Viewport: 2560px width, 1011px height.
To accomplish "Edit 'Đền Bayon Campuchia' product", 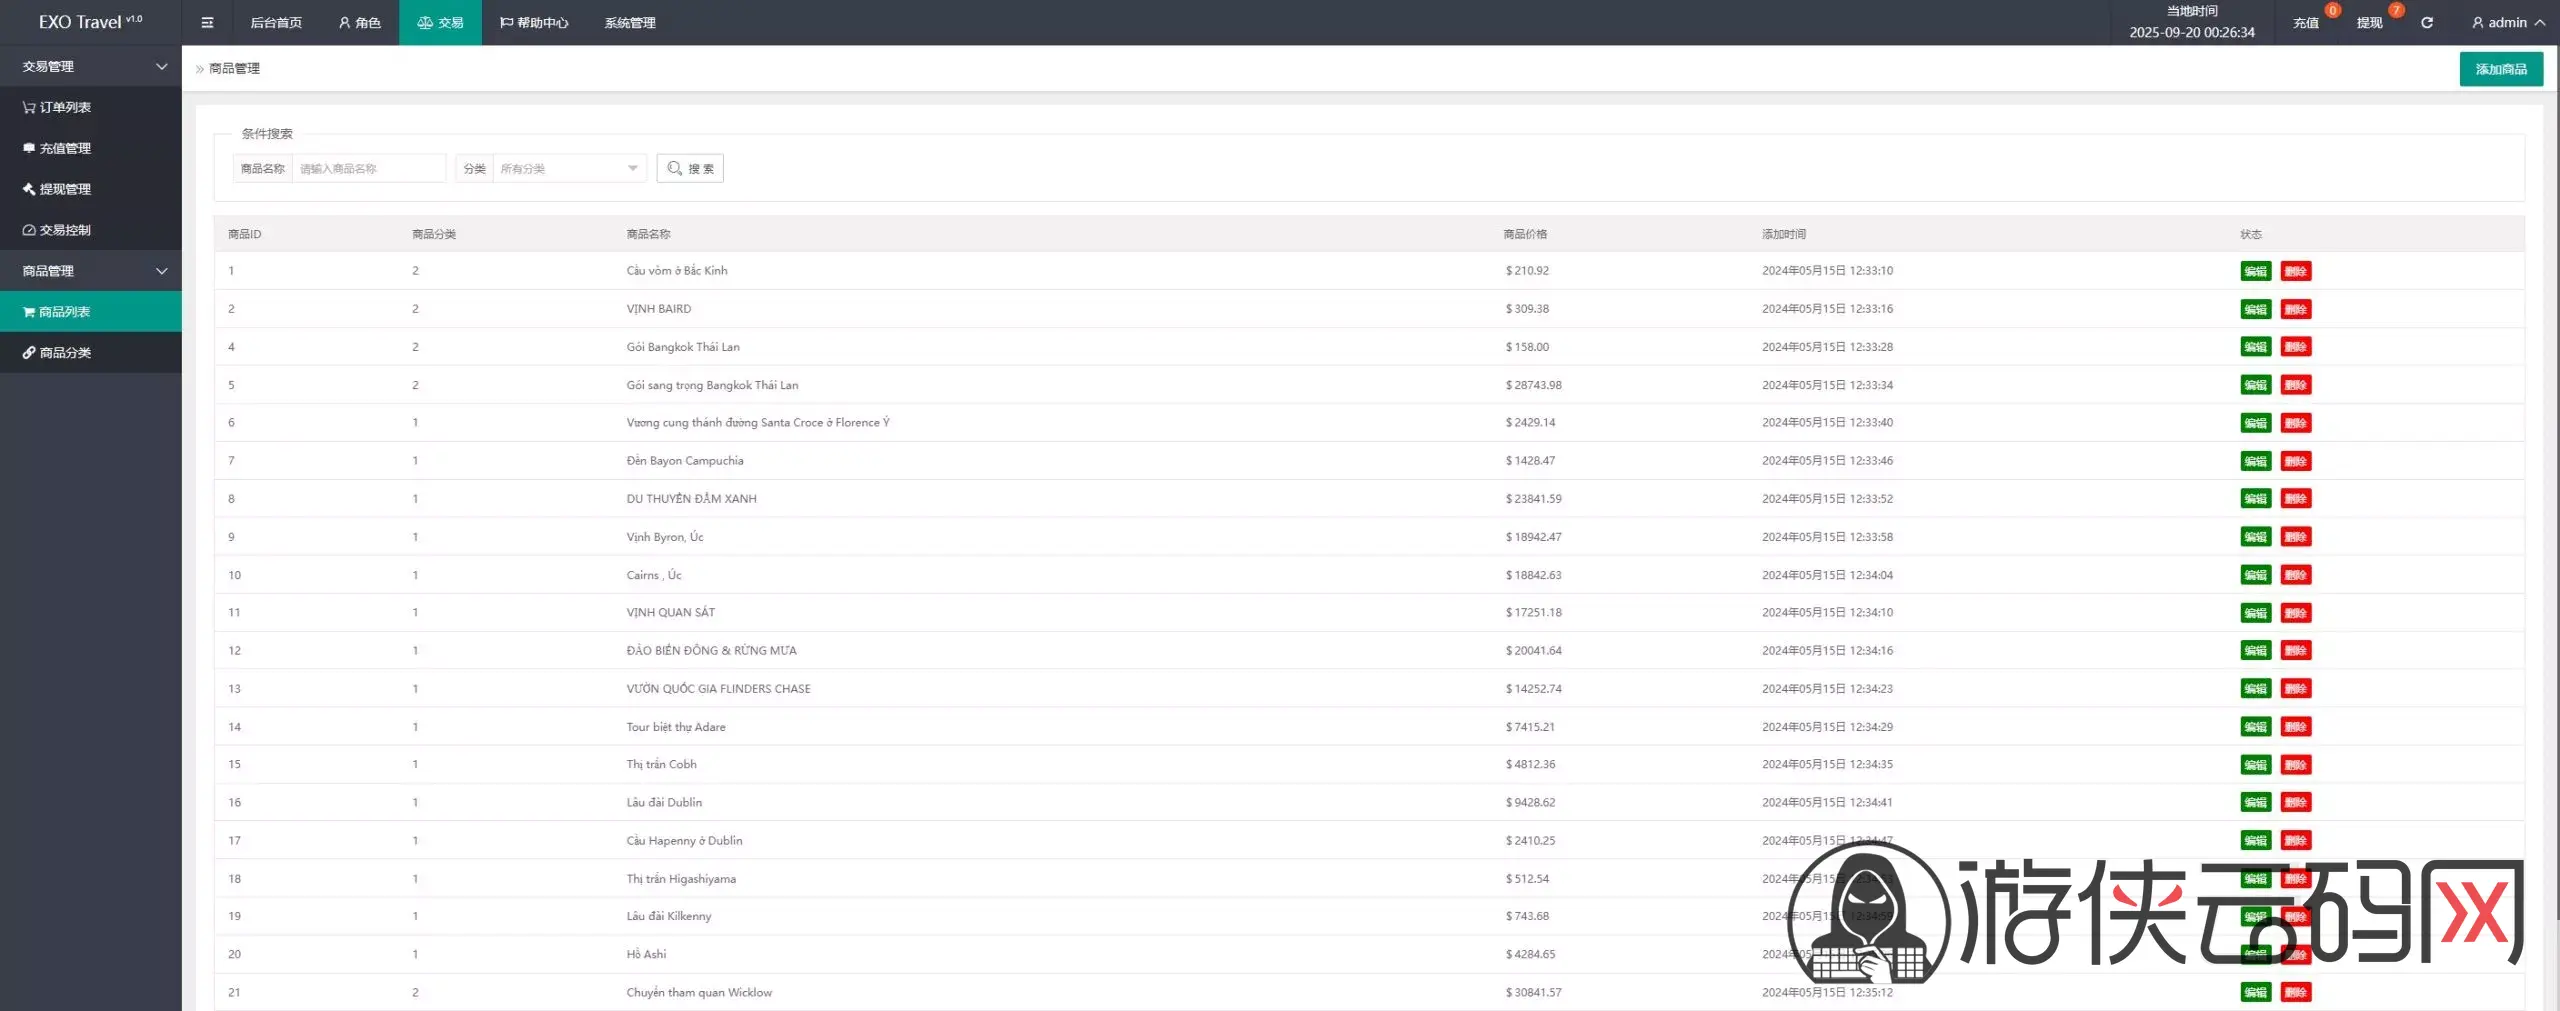I will (x=2255, y=461).
